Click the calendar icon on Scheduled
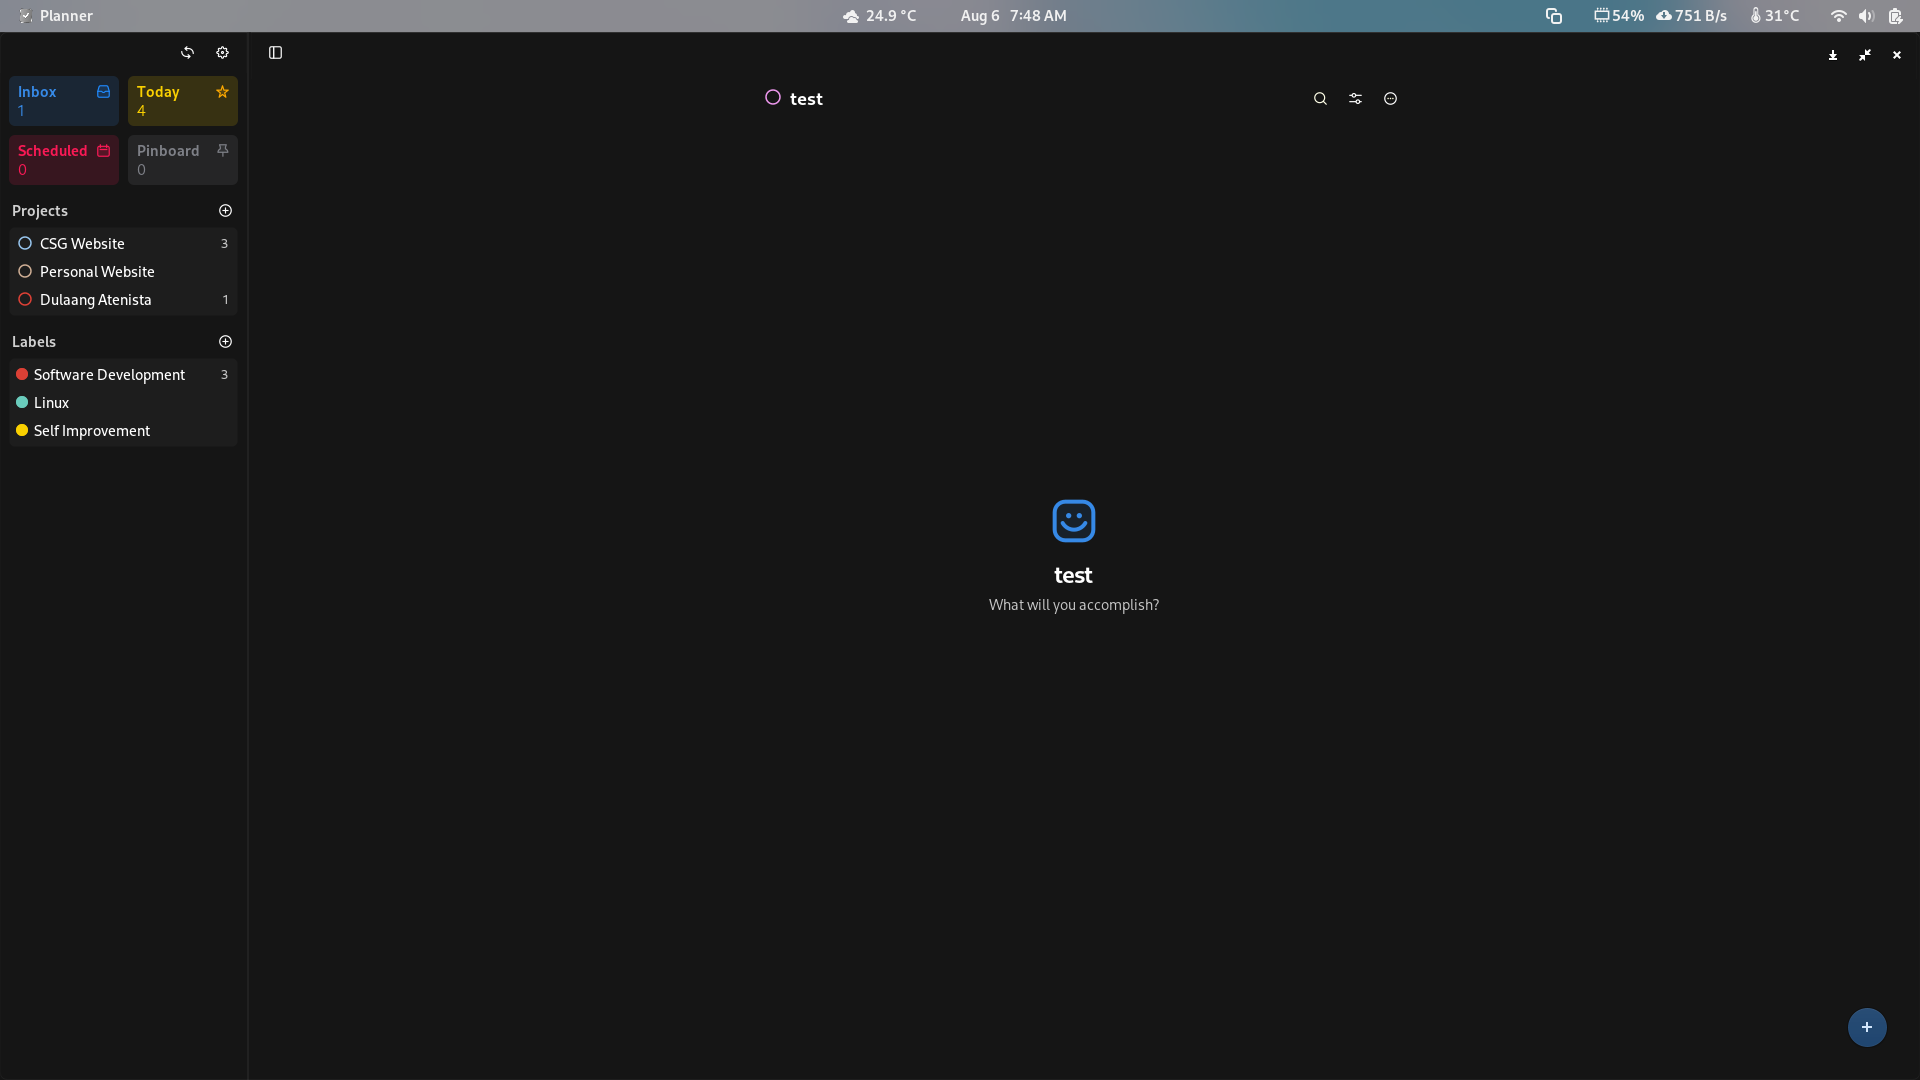Viewport: 1920px width, 1080px height. [x=103, y=151]
